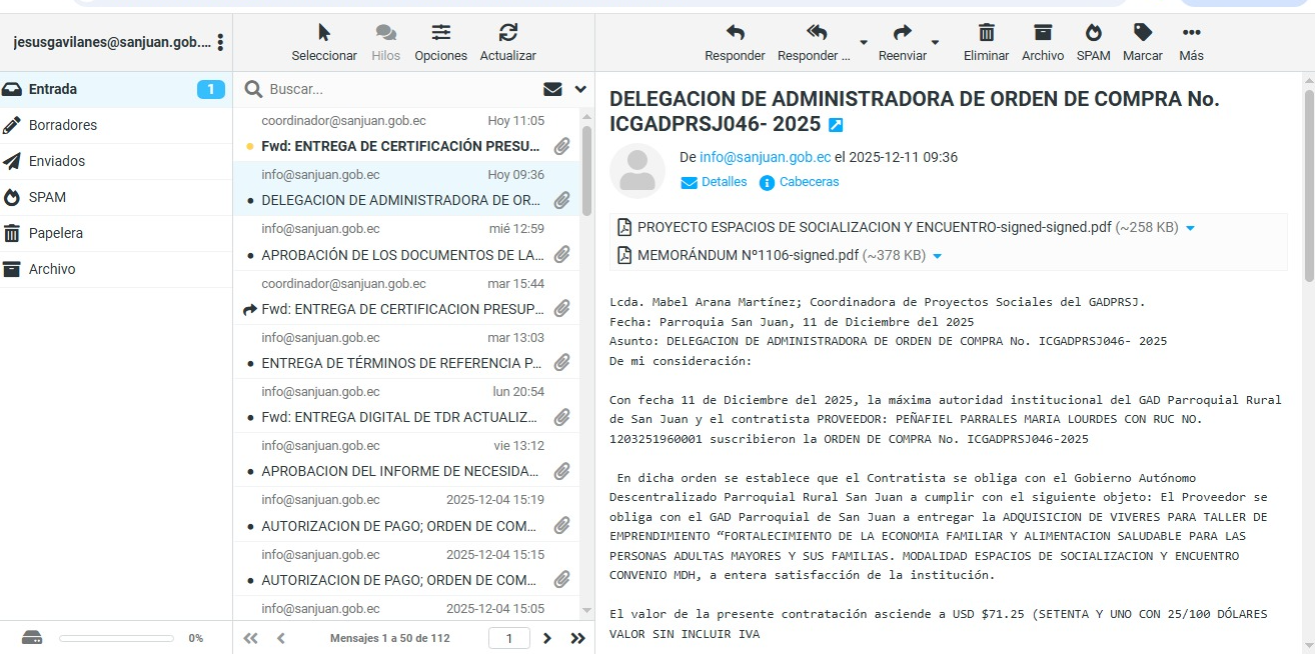The height and width of the screenshot is (654, 1315).
Task: Click the Reenviar forward icon
Action: [902, 34]
